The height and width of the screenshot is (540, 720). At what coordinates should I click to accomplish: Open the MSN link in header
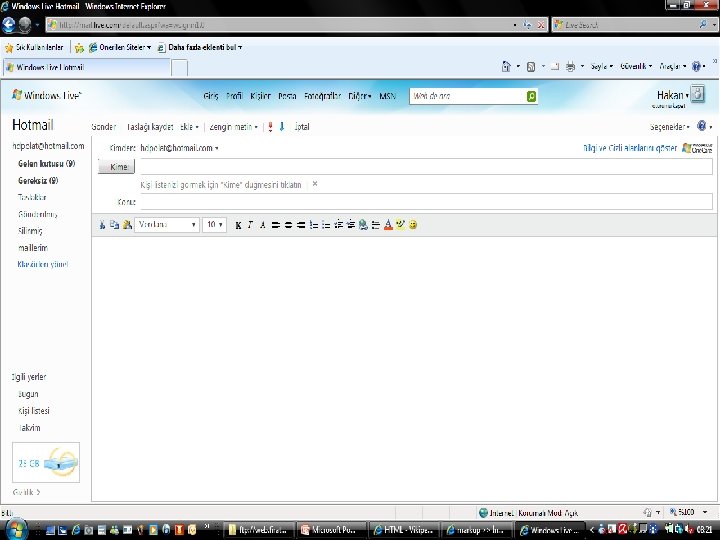[x=387, y=96]
